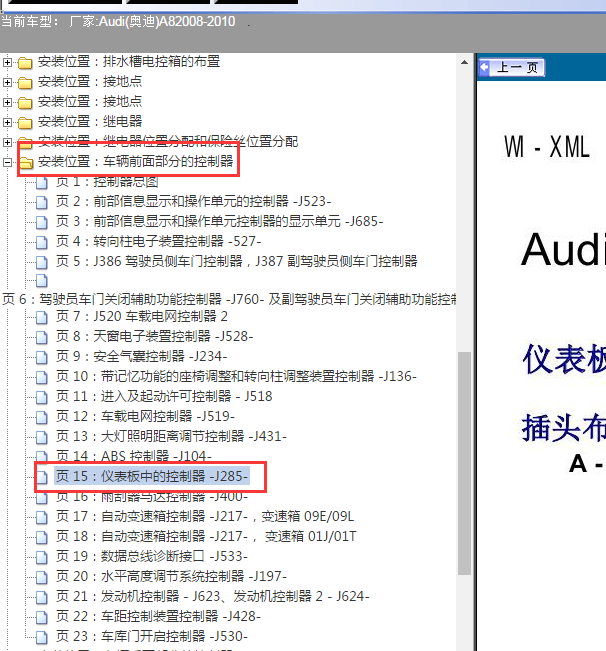Open 页 12 车载电网控制器 -J519-
This screenshot has width=606, height=651.
(145, 416)
